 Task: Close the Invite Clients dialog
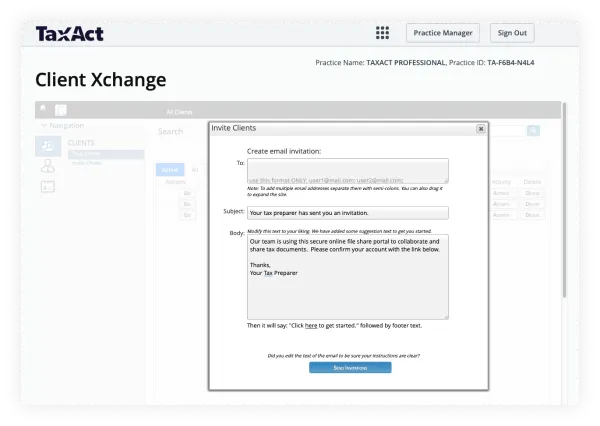481,129
